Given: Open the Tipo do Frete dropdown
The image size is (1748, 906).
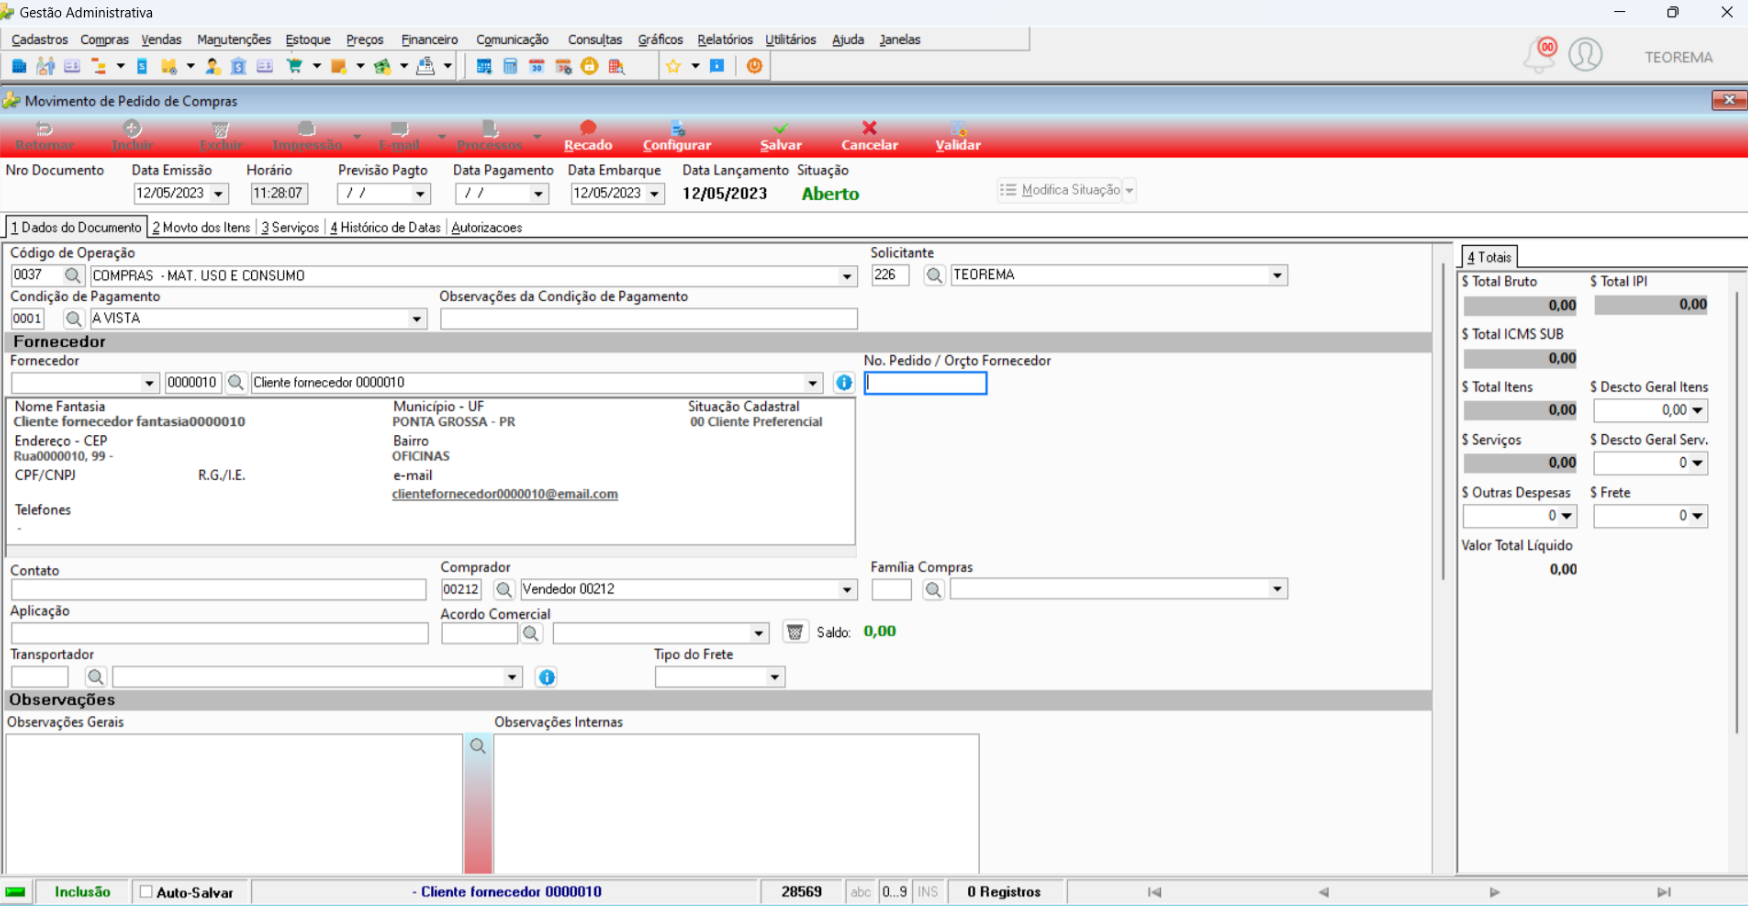Looking at the screenshot, I should [774, 677].
